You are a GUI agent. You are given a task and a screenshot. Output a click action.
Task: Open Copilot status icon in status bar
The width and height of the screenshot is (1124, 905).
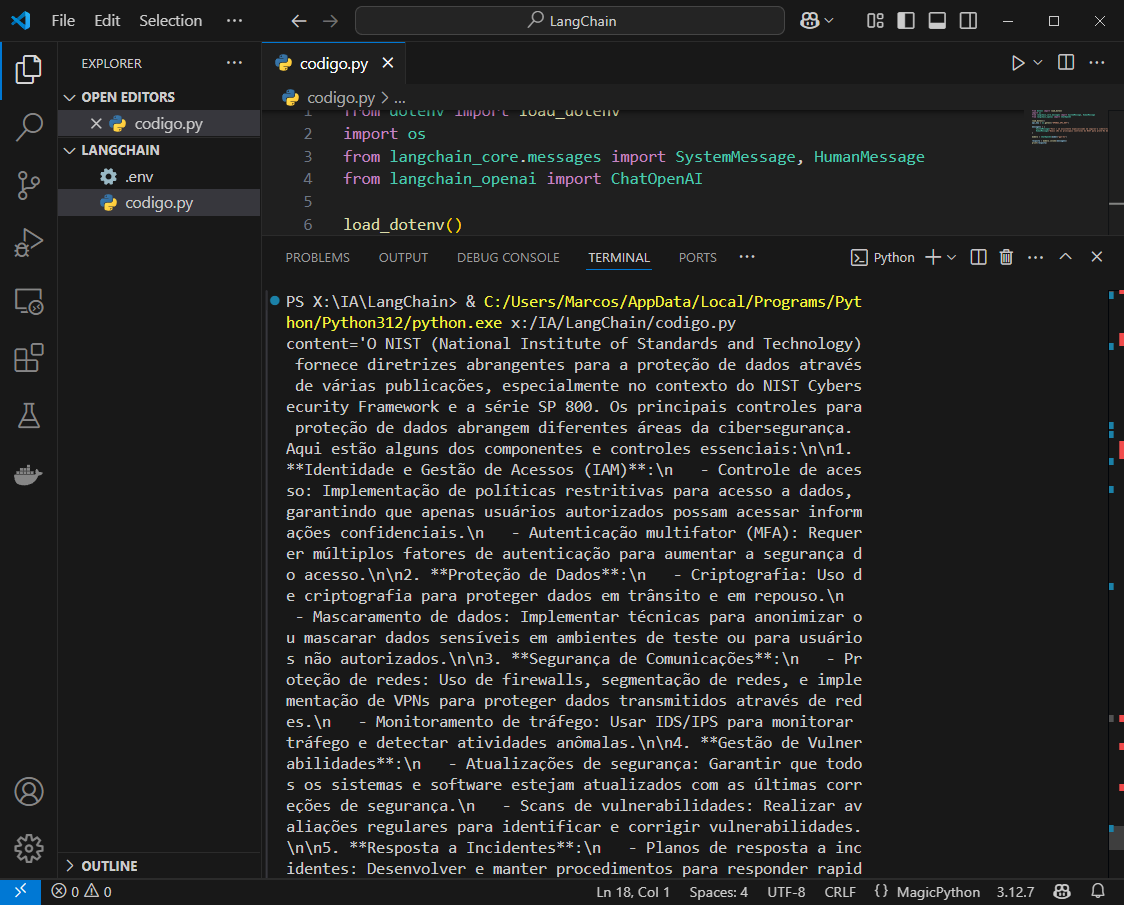[1062, 891]
